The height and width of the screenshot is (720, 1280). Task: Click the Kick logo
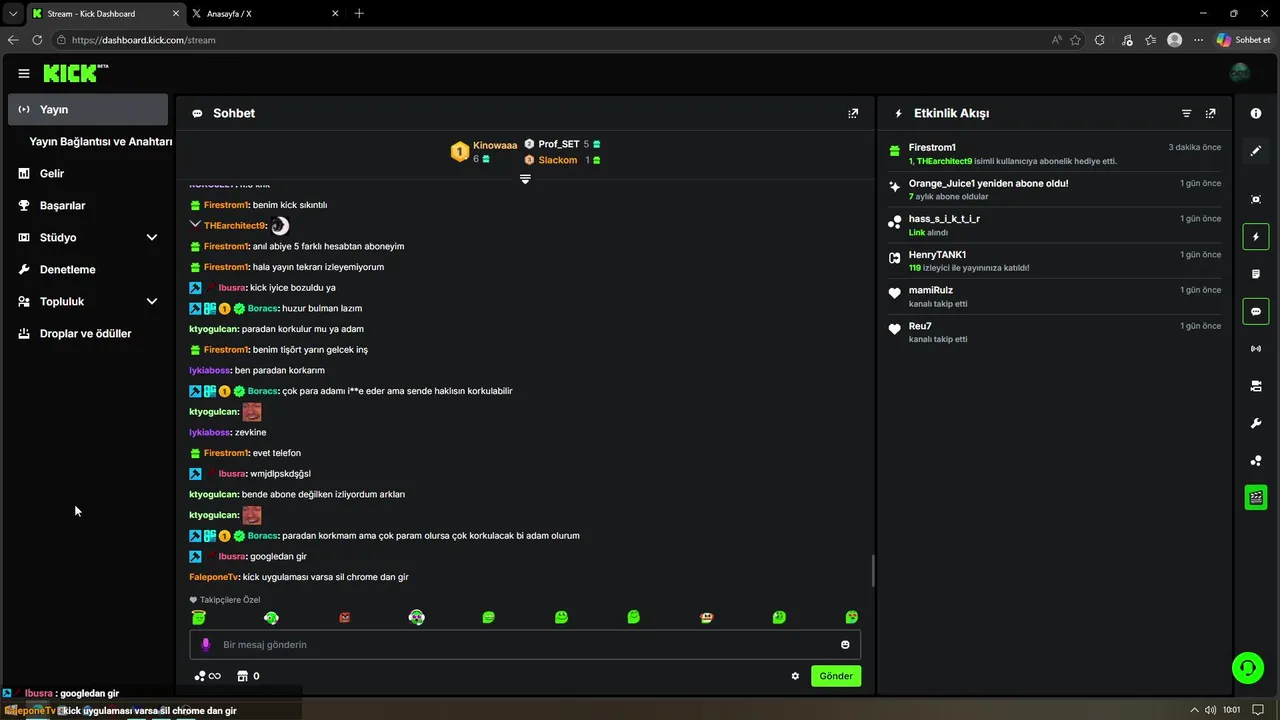click(75, 73)
